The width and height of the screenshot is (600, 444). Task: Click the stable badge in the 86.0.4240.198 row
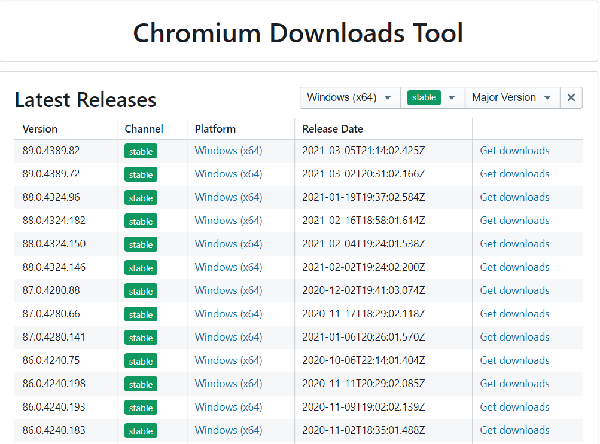pos(140,384)
